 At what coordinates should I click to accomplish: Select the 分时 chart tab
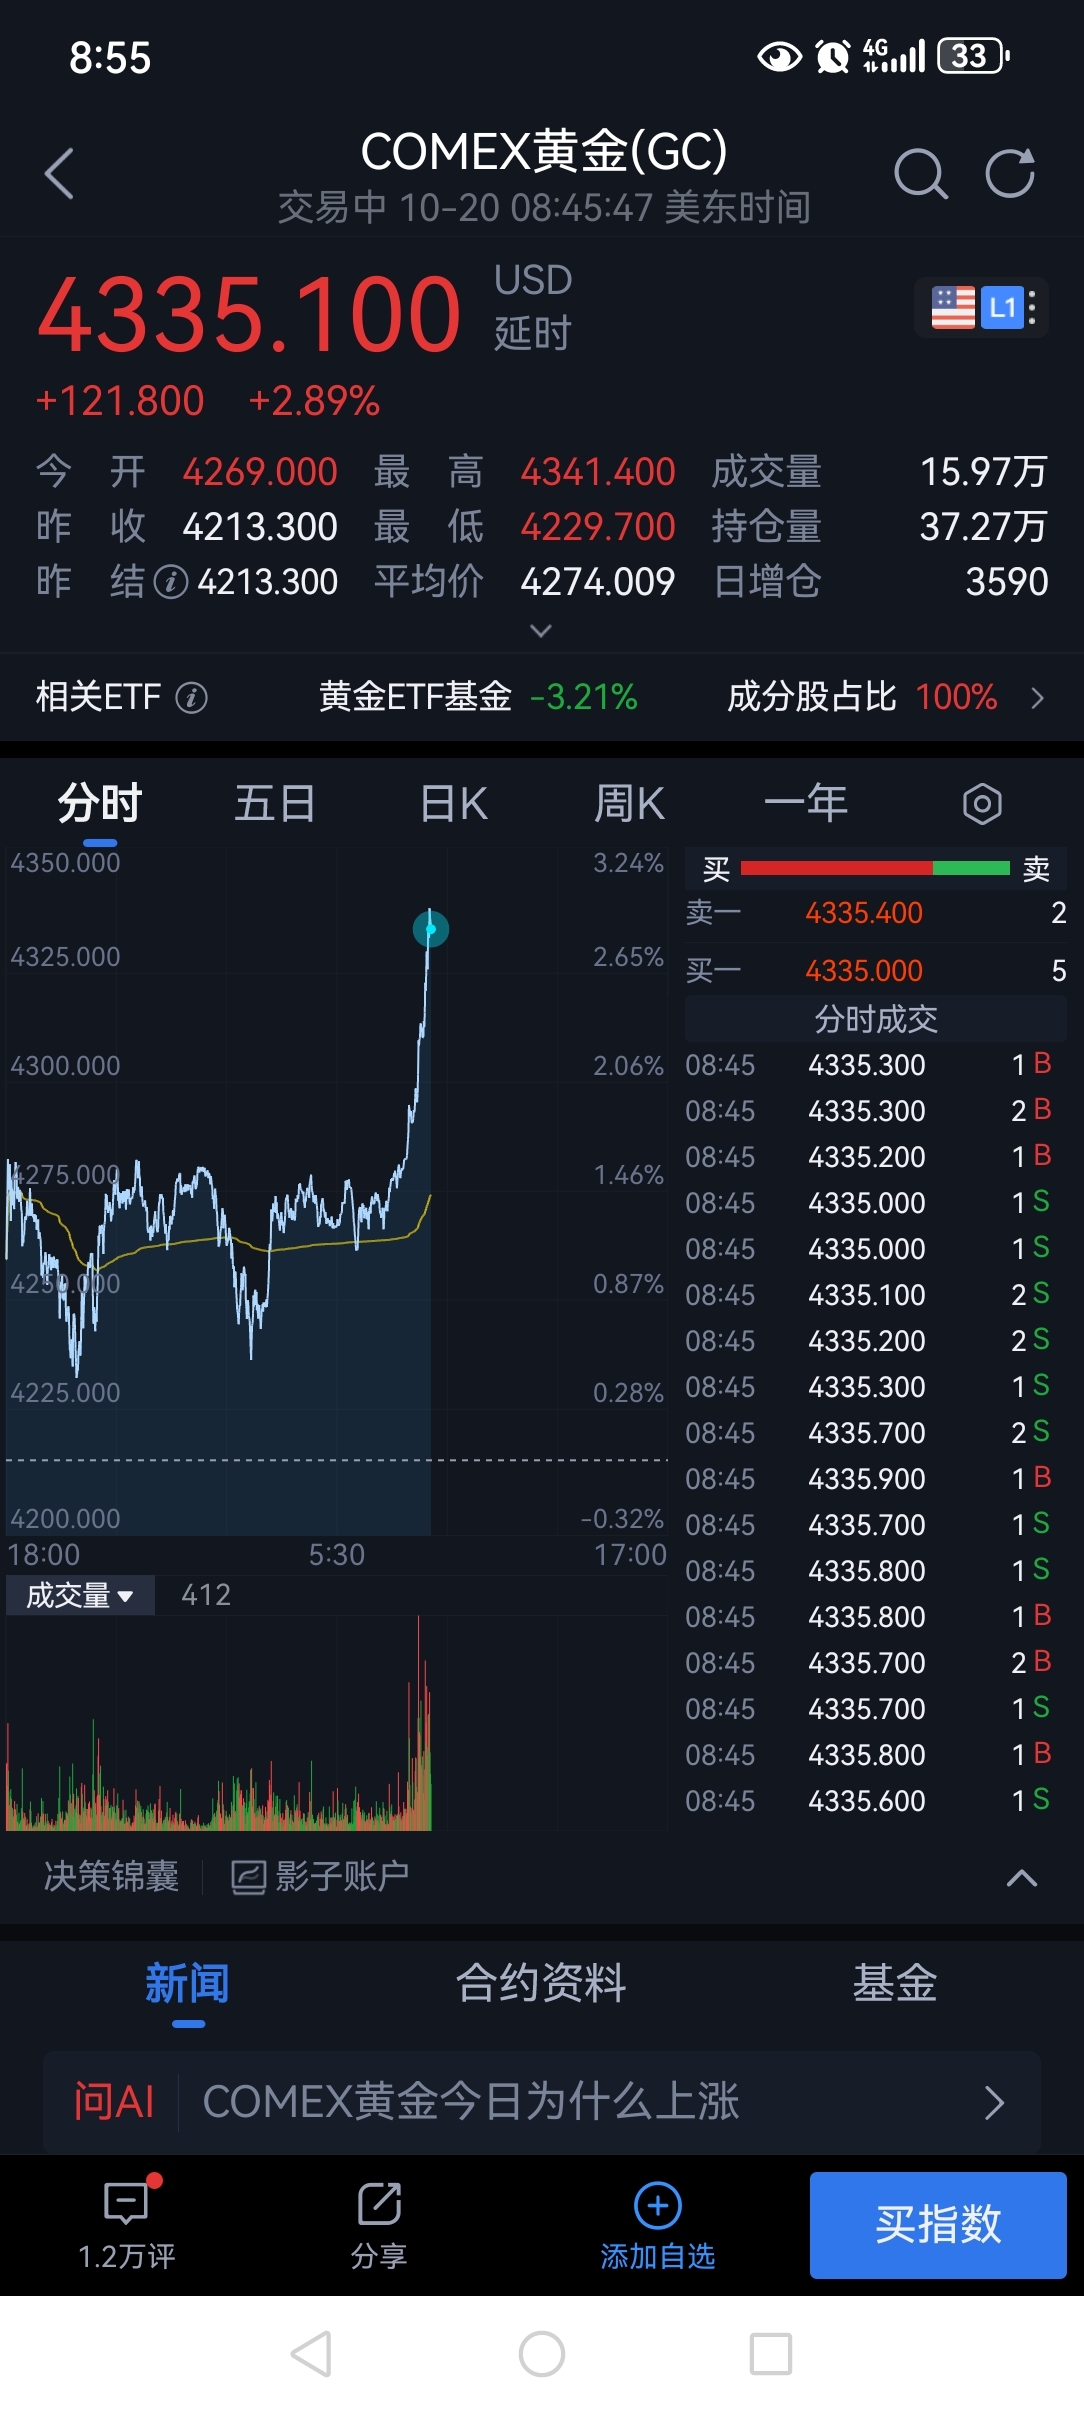tap(100, 804)
